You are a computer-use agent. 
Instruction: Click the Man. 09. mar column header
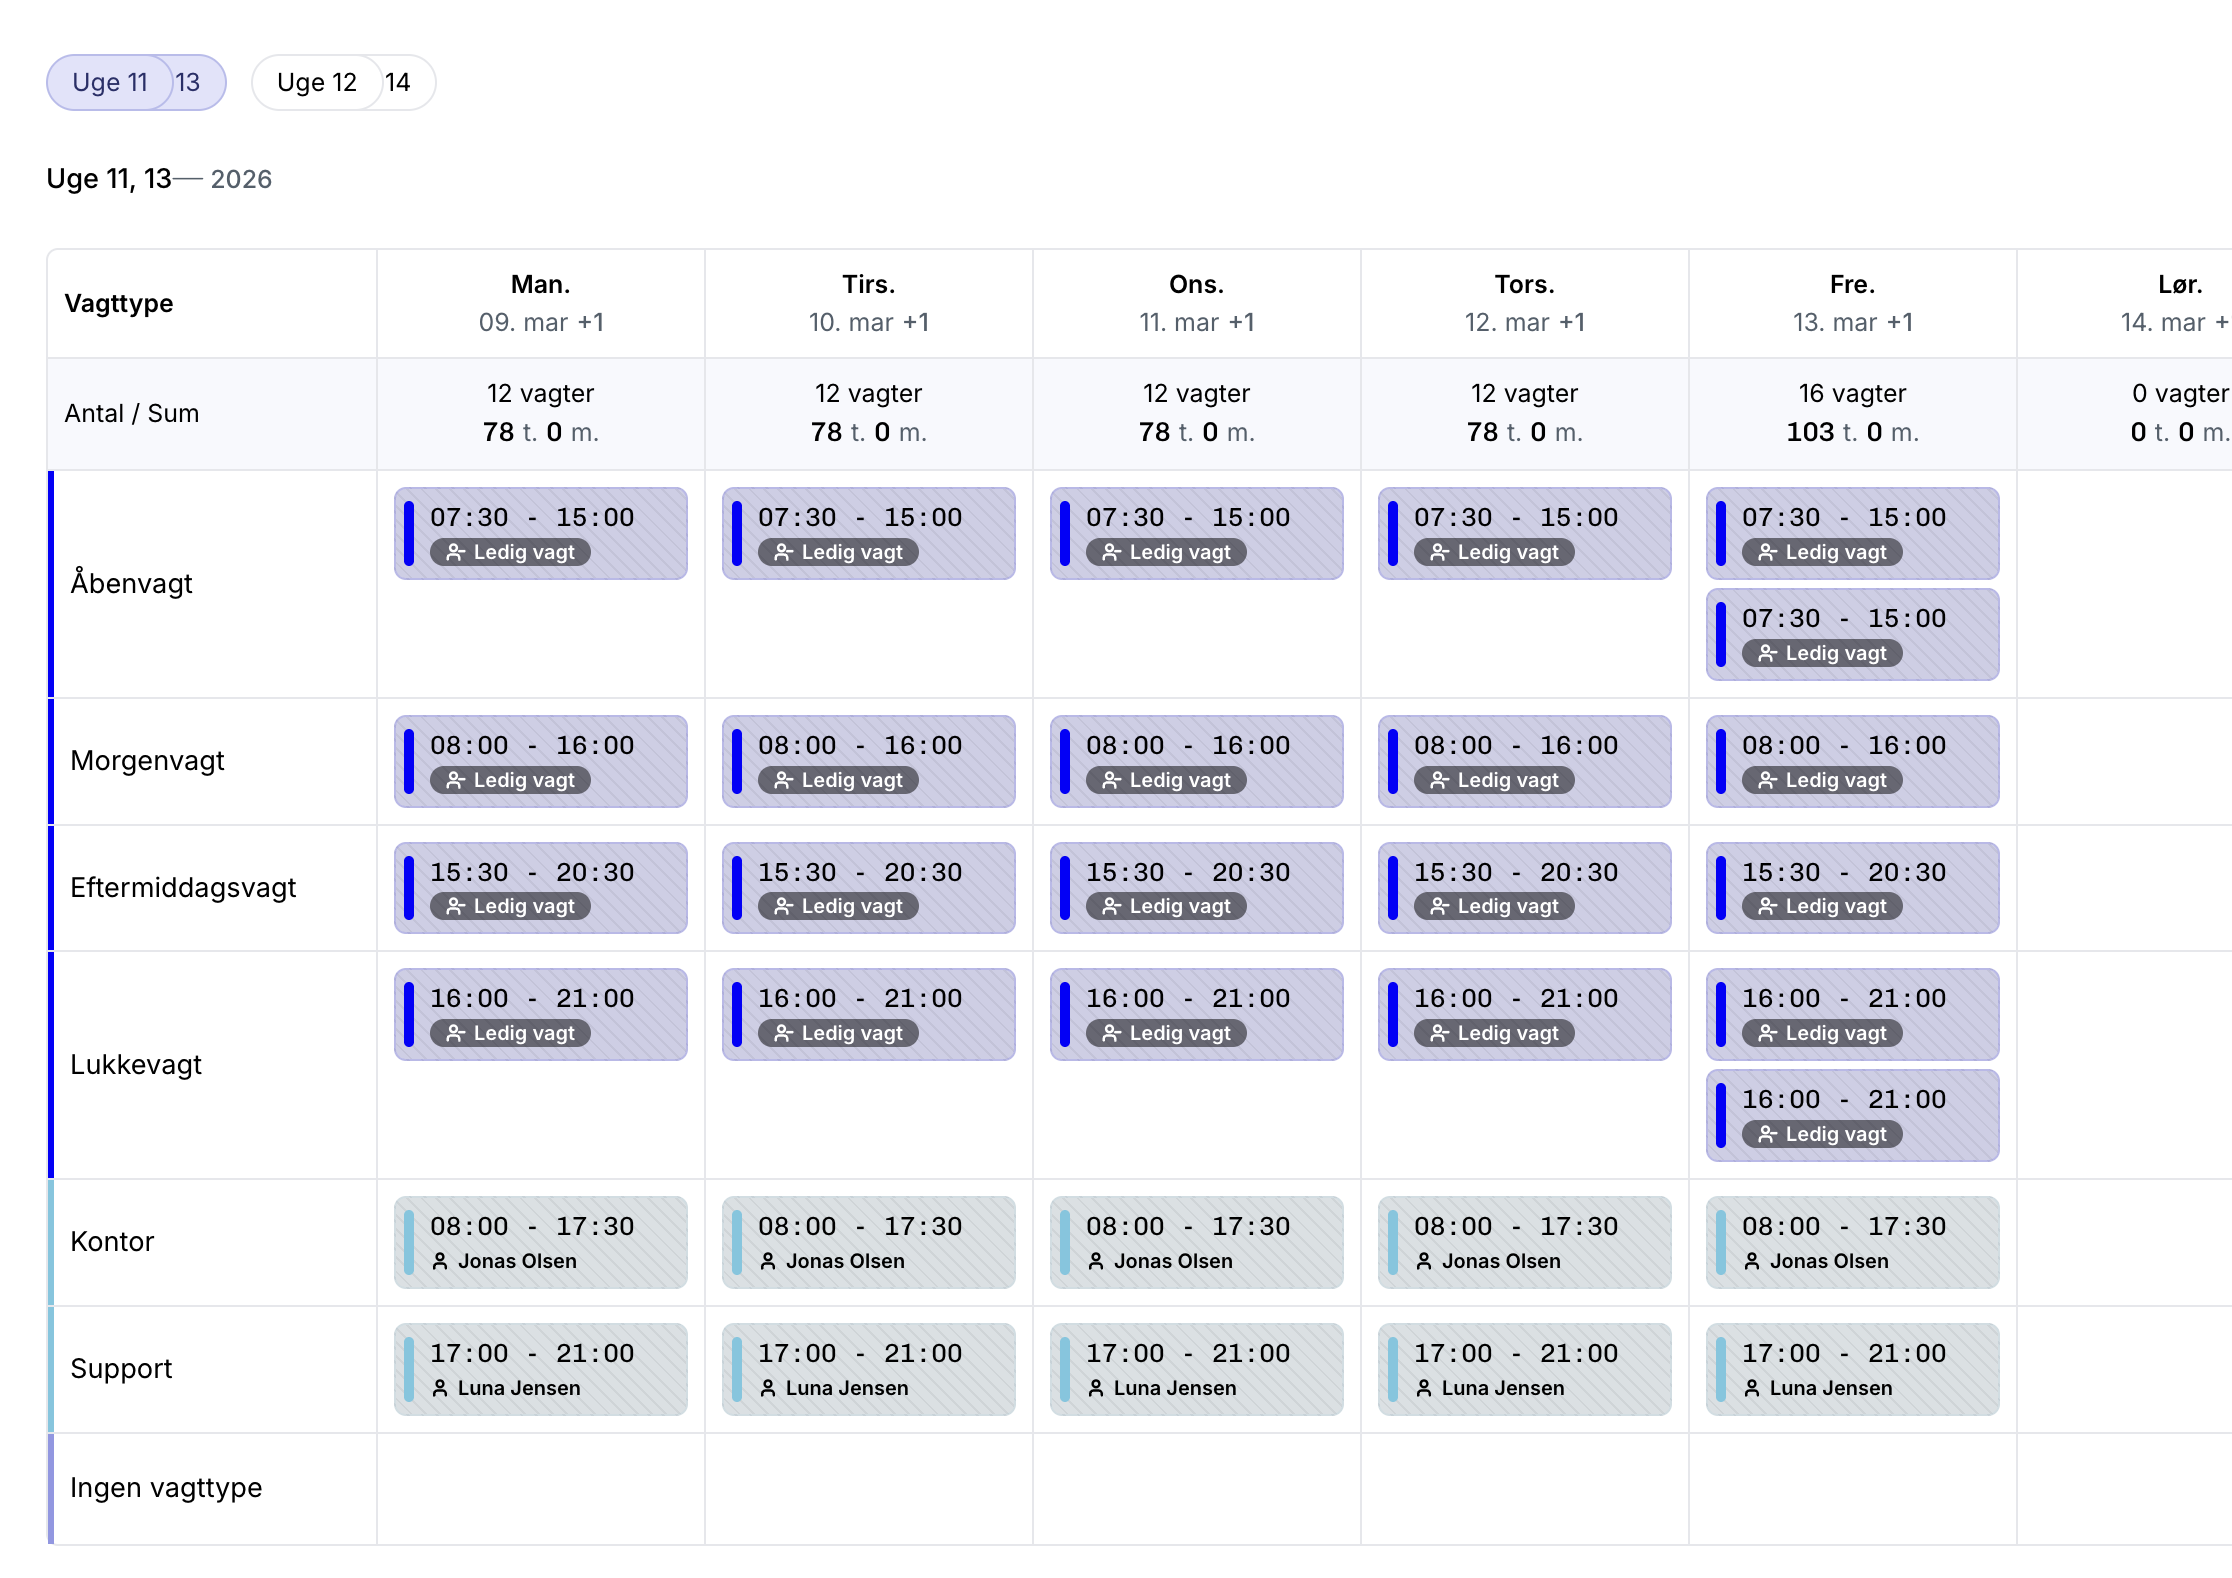[540, 303]
